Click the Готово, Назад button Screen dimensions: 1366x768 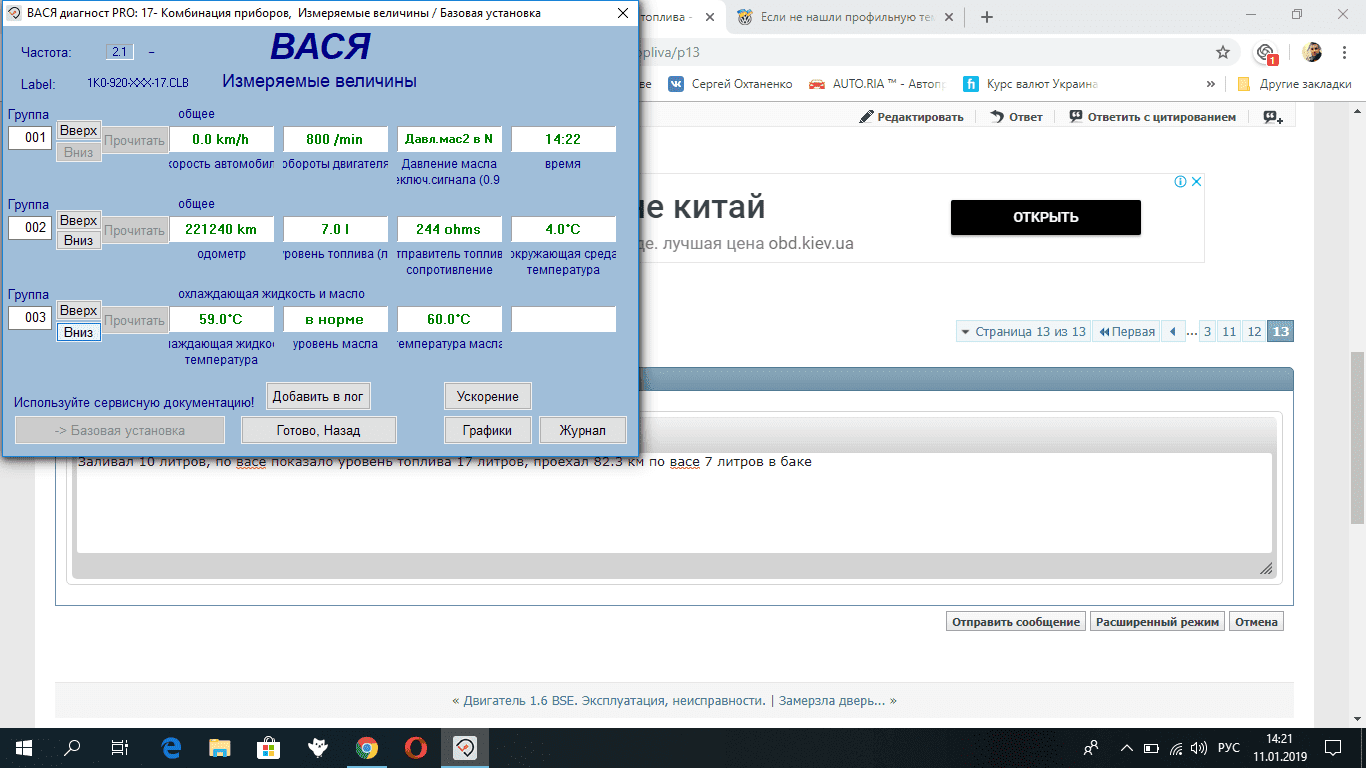pos(319,430)
